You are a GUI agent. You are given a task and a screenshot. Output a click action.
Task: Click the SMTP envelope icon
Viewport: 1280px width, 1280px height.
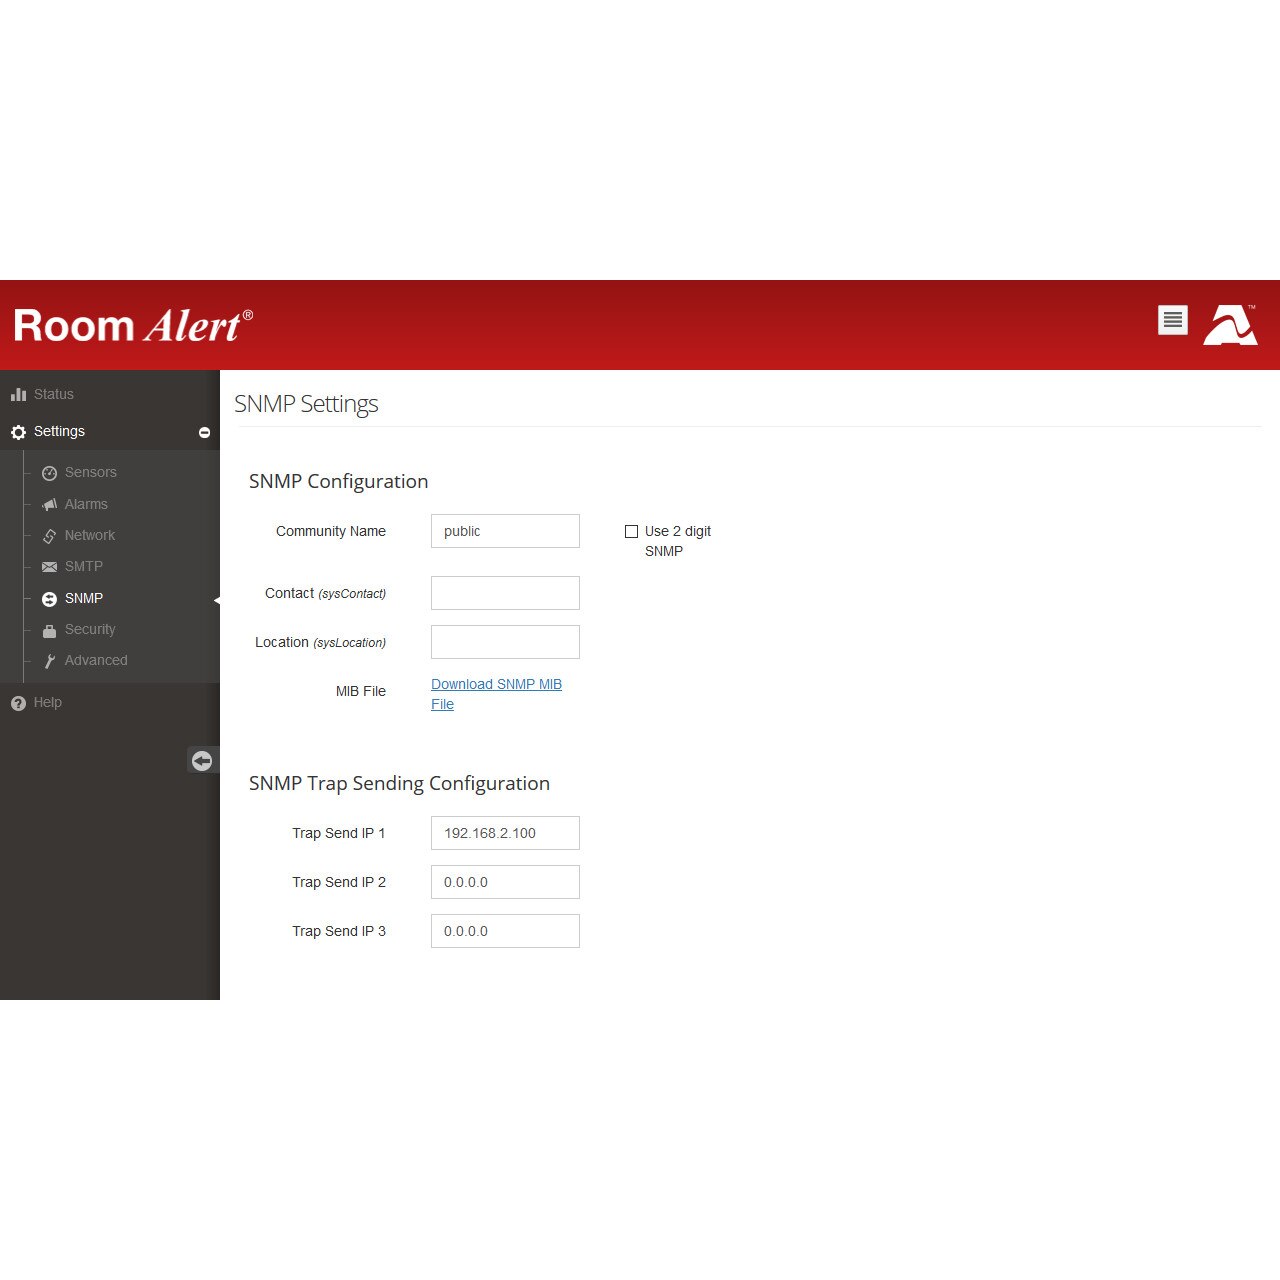coord(50,567)
